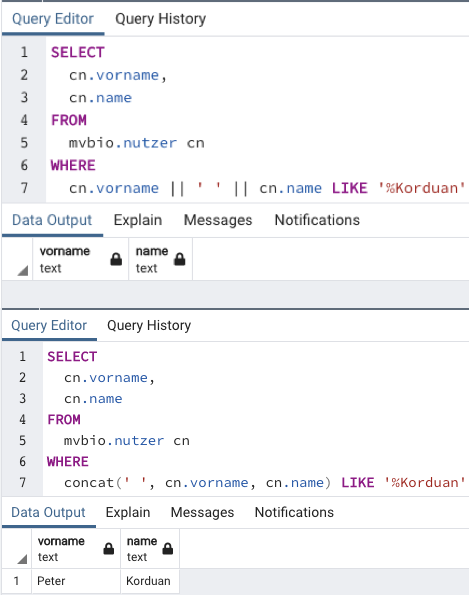Image resolution: width=469 pixels, height=595 pixels.
Task: Click lock icon on lower name column
Action: 167,549
